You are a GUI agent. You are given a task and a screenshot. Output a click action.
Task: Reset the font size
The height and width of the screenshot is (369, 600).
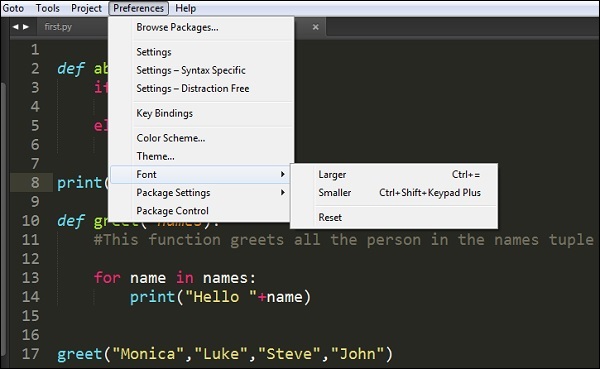point(394,217)
